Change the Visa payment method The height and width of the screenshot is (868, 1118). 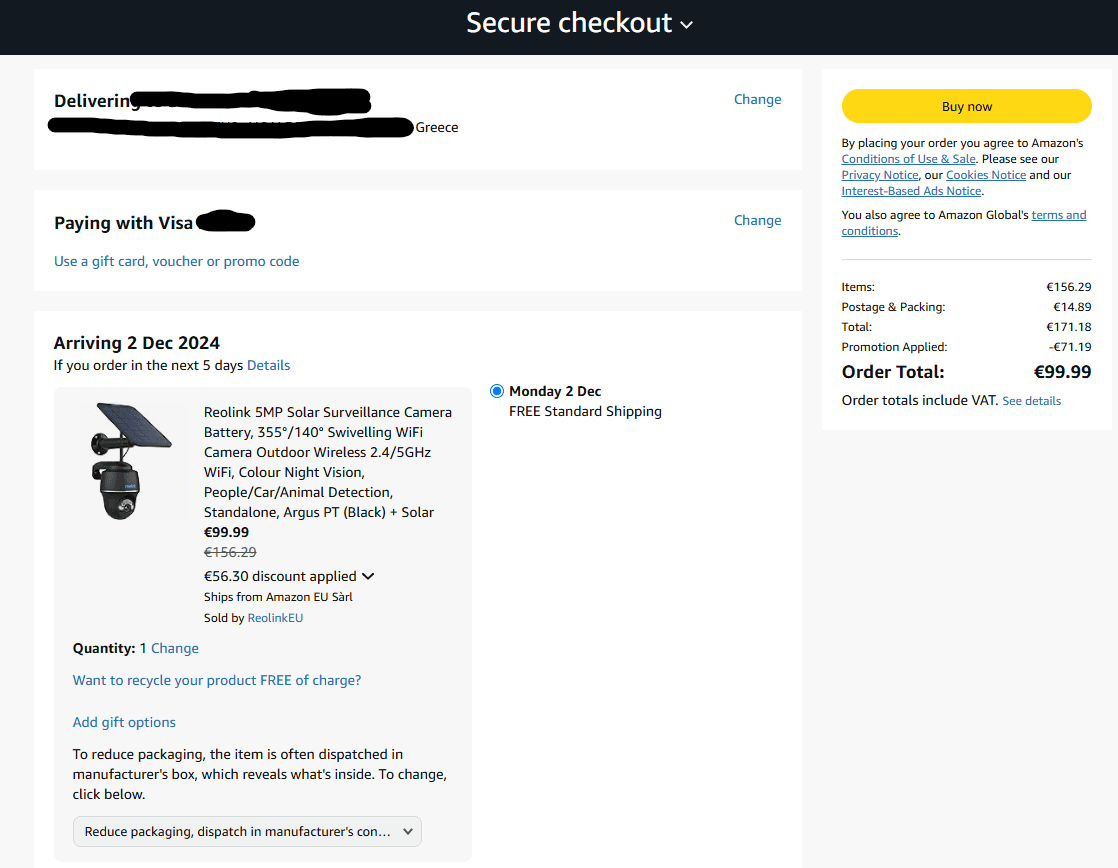(x=757, y=220)
